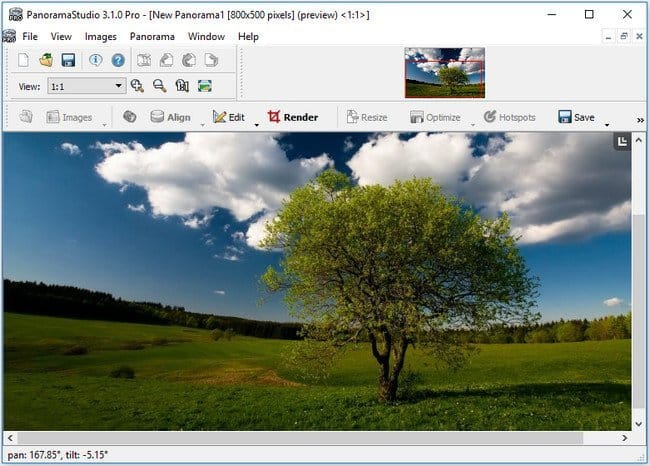The height and width of the screenshot is (466, 650).
Task: Save project using the floppy disk icon
Action: (68, 60)
